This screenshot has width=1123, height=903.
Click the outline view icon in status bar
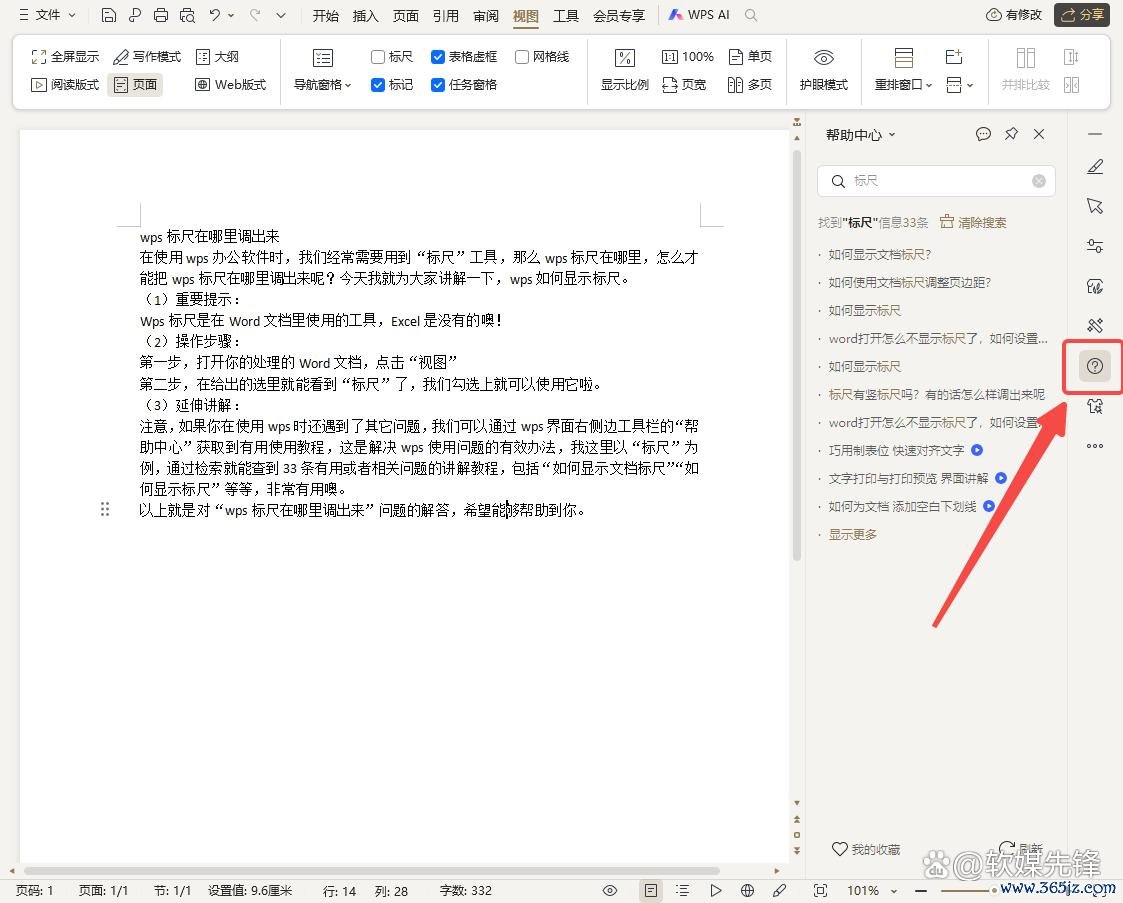click(x=683, y=890)
